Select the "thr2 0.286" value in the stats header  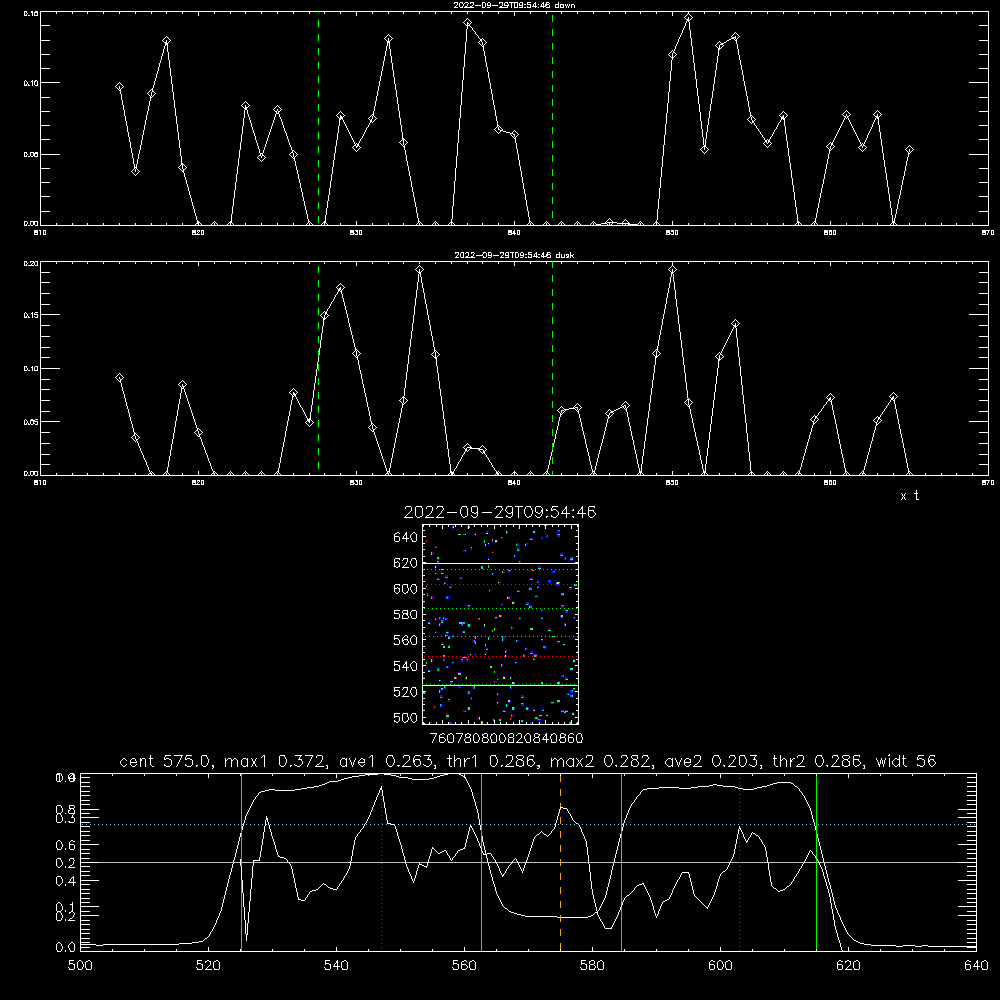818,761
